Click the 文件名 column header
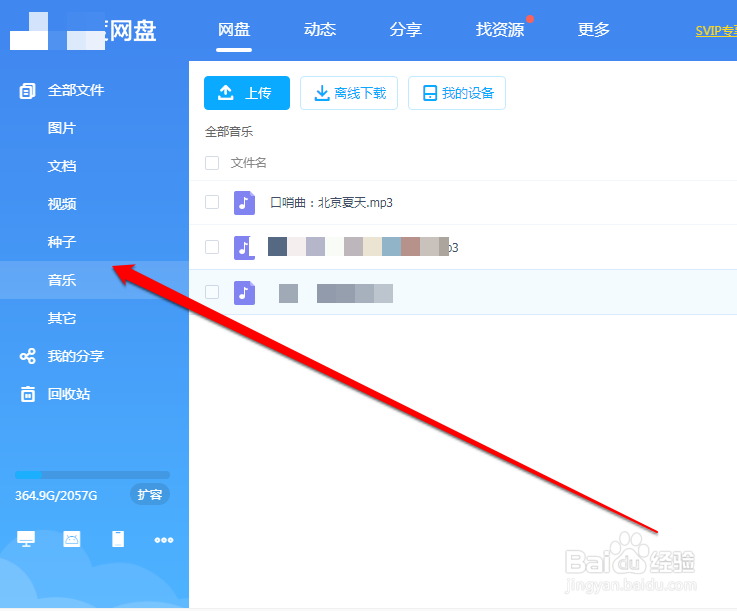737x611 pixels. click(248, 163)
